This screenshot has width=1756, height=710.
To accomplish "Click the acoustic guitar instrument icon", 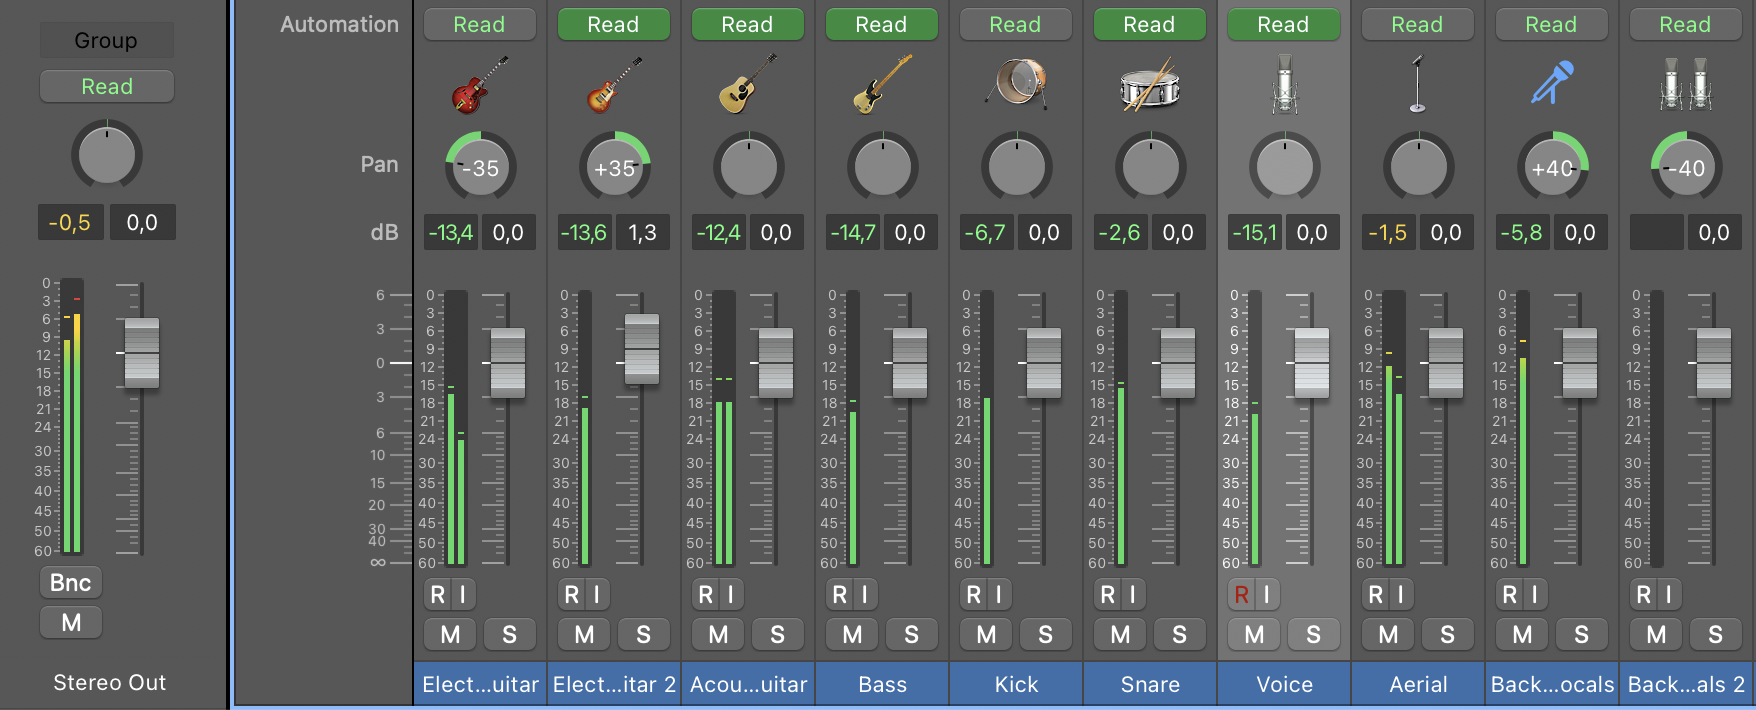I will point(747,84).
